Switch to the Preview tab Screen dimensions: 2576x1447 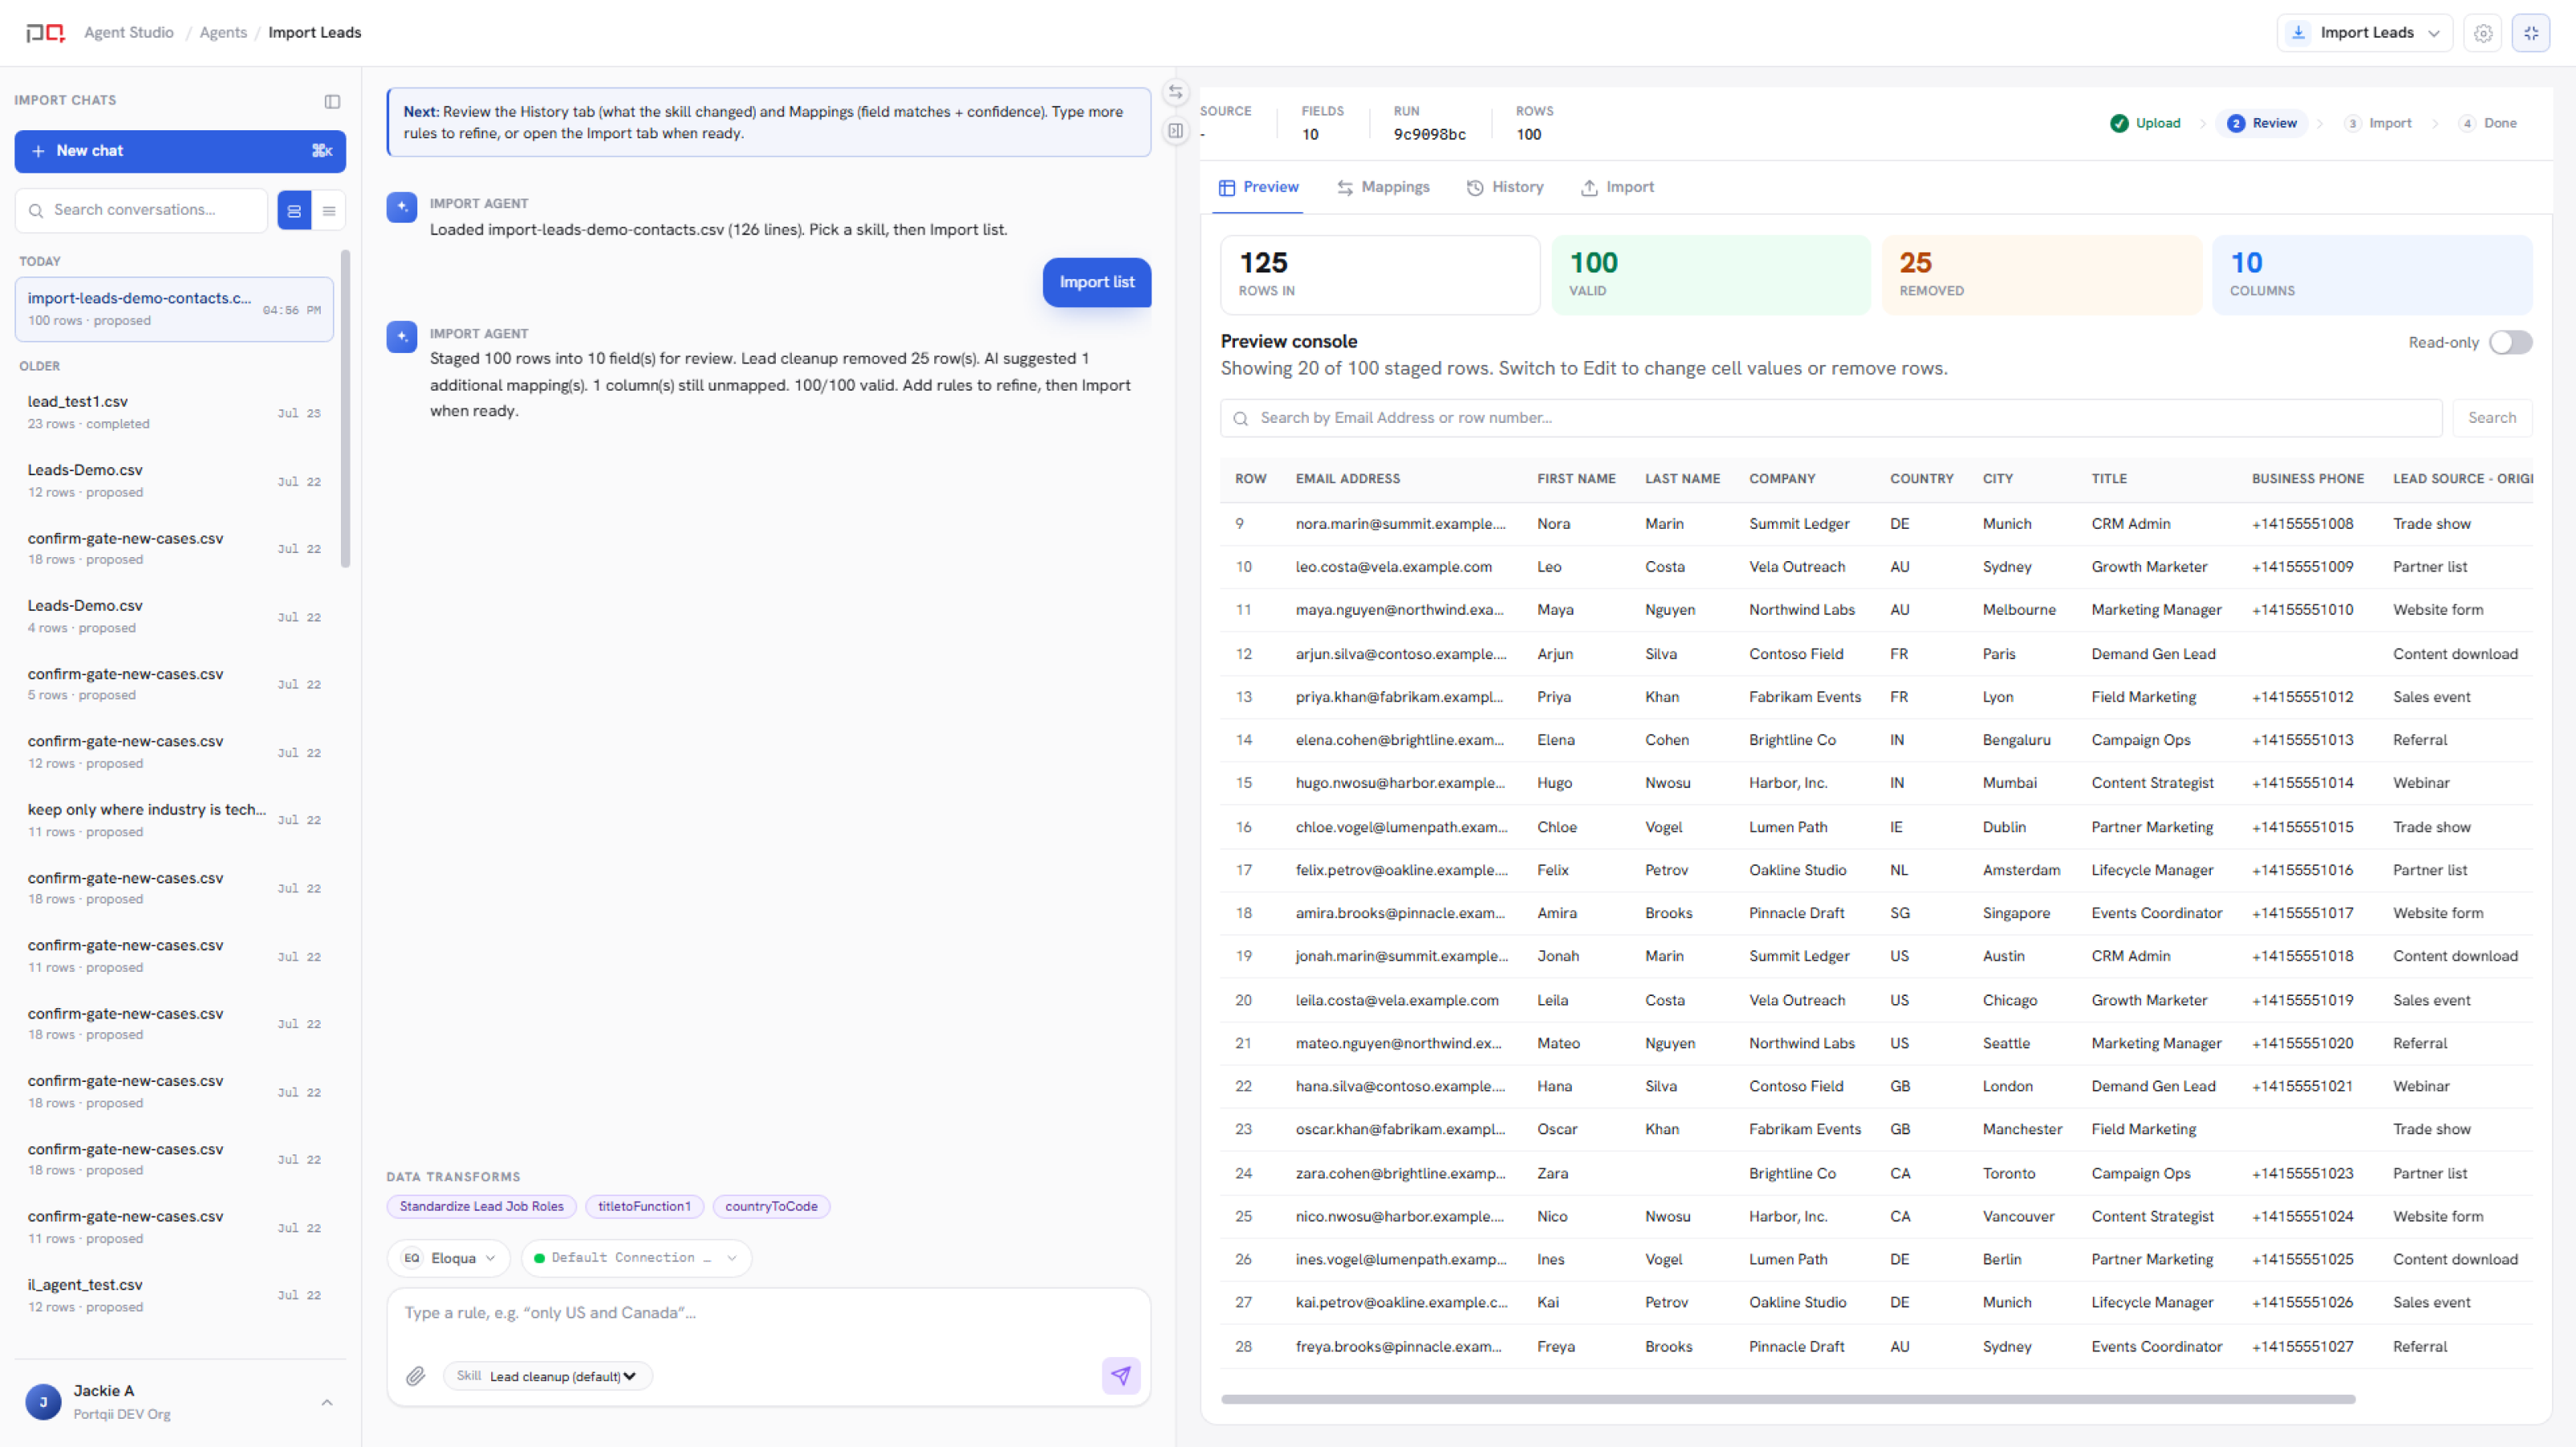(1258, 187)
